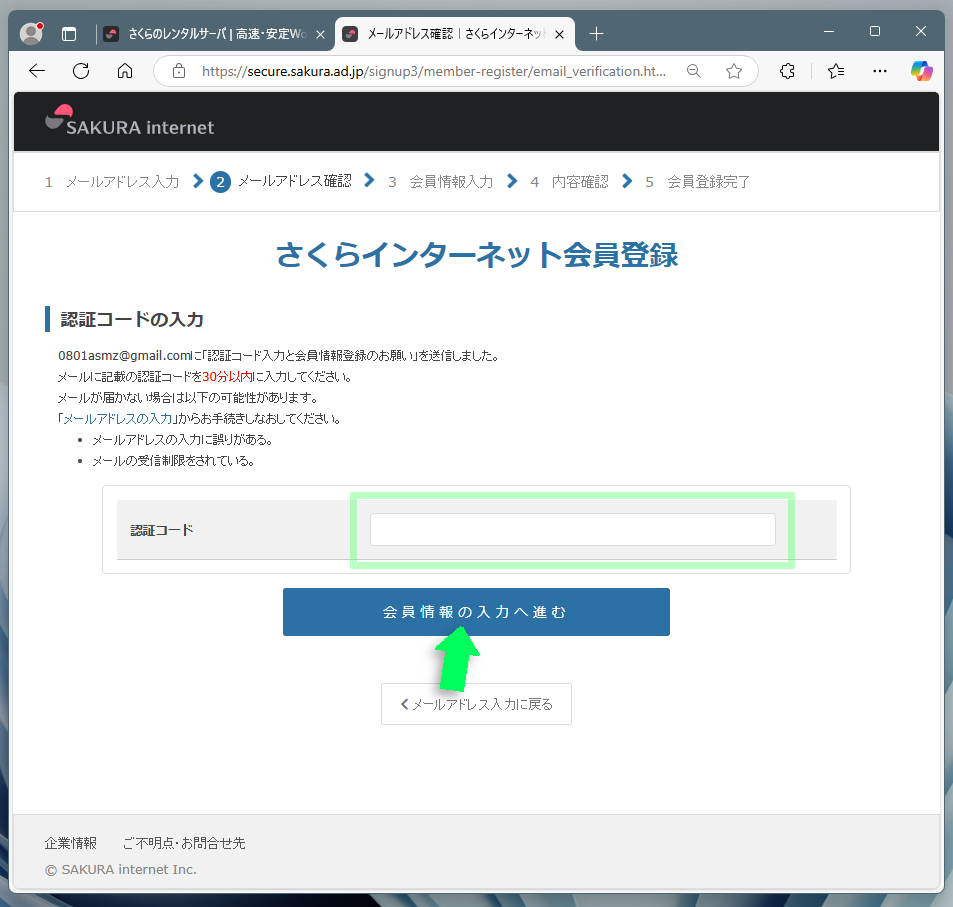The width and height of the screenshot is (953, 907).
Task: Close the さくらのレンタルサーバ tab
Action: (x=320, y=35)
